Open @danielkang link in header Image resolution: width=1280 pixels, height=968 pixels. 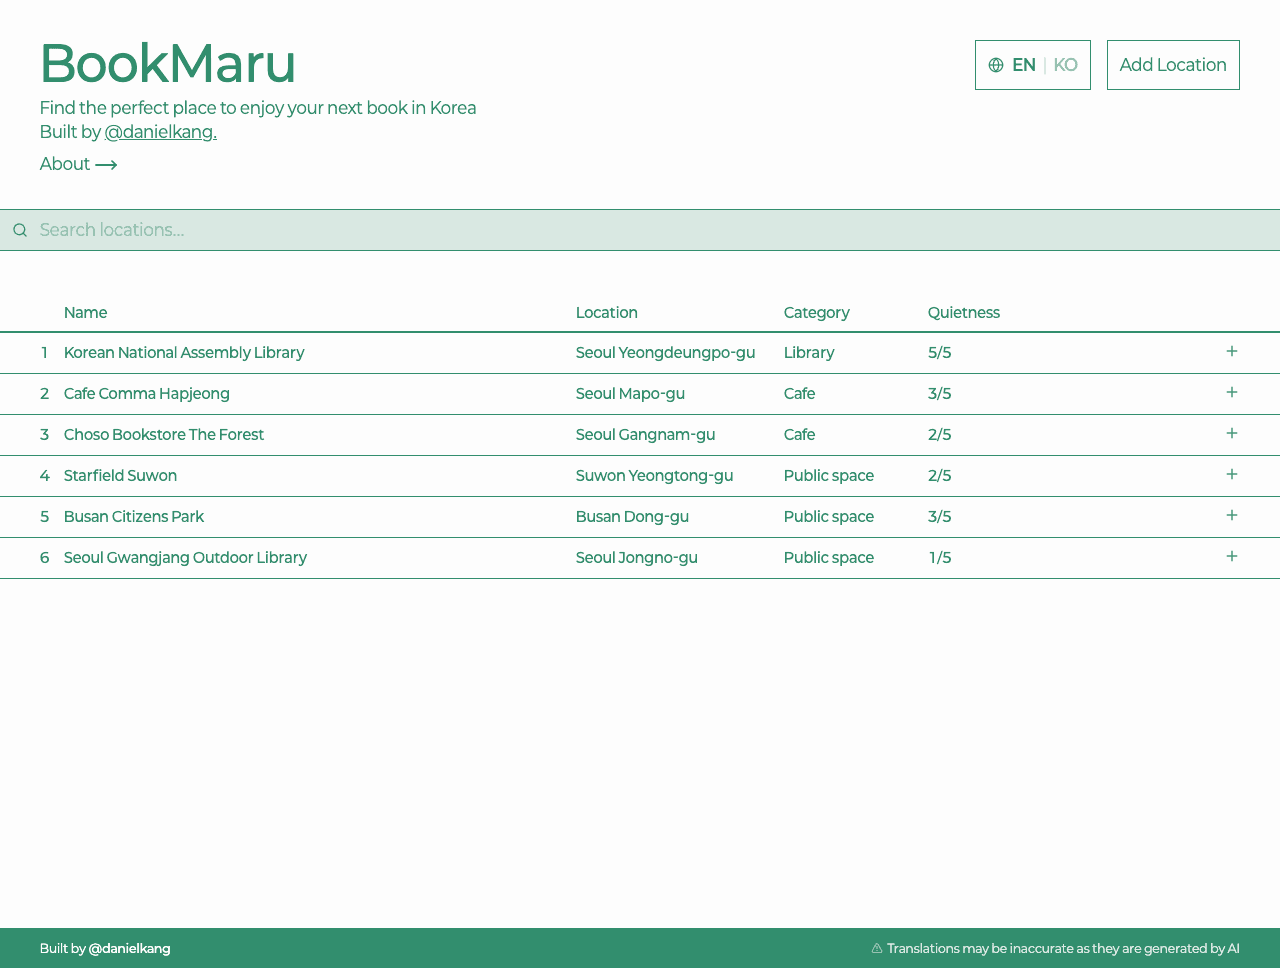point(160,132)
